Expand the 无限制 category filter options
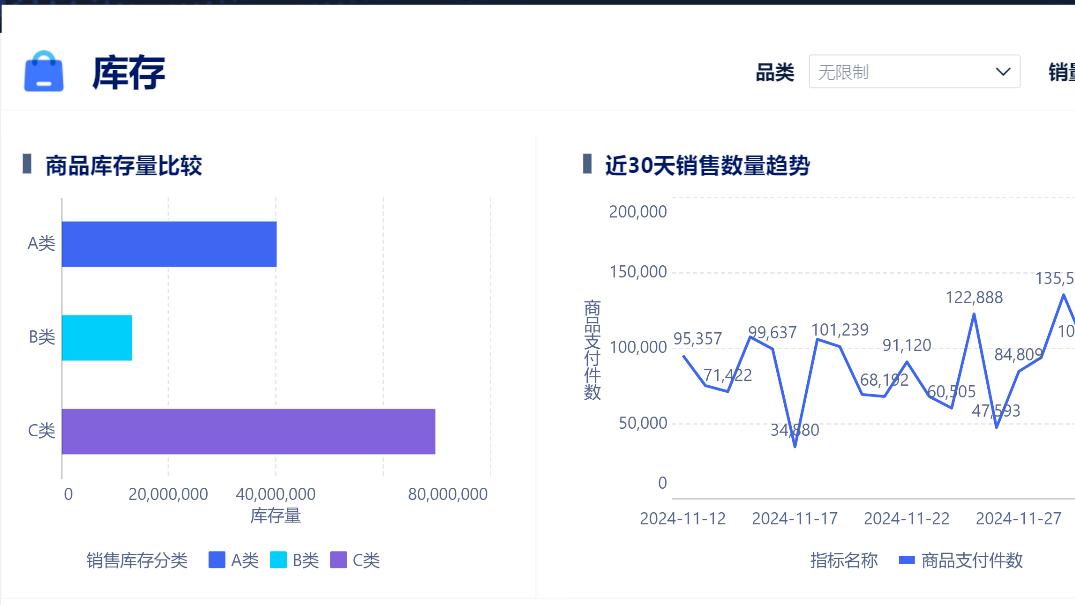The width and height of the screenshot is (1075, 605). click(x=913, y=71)
